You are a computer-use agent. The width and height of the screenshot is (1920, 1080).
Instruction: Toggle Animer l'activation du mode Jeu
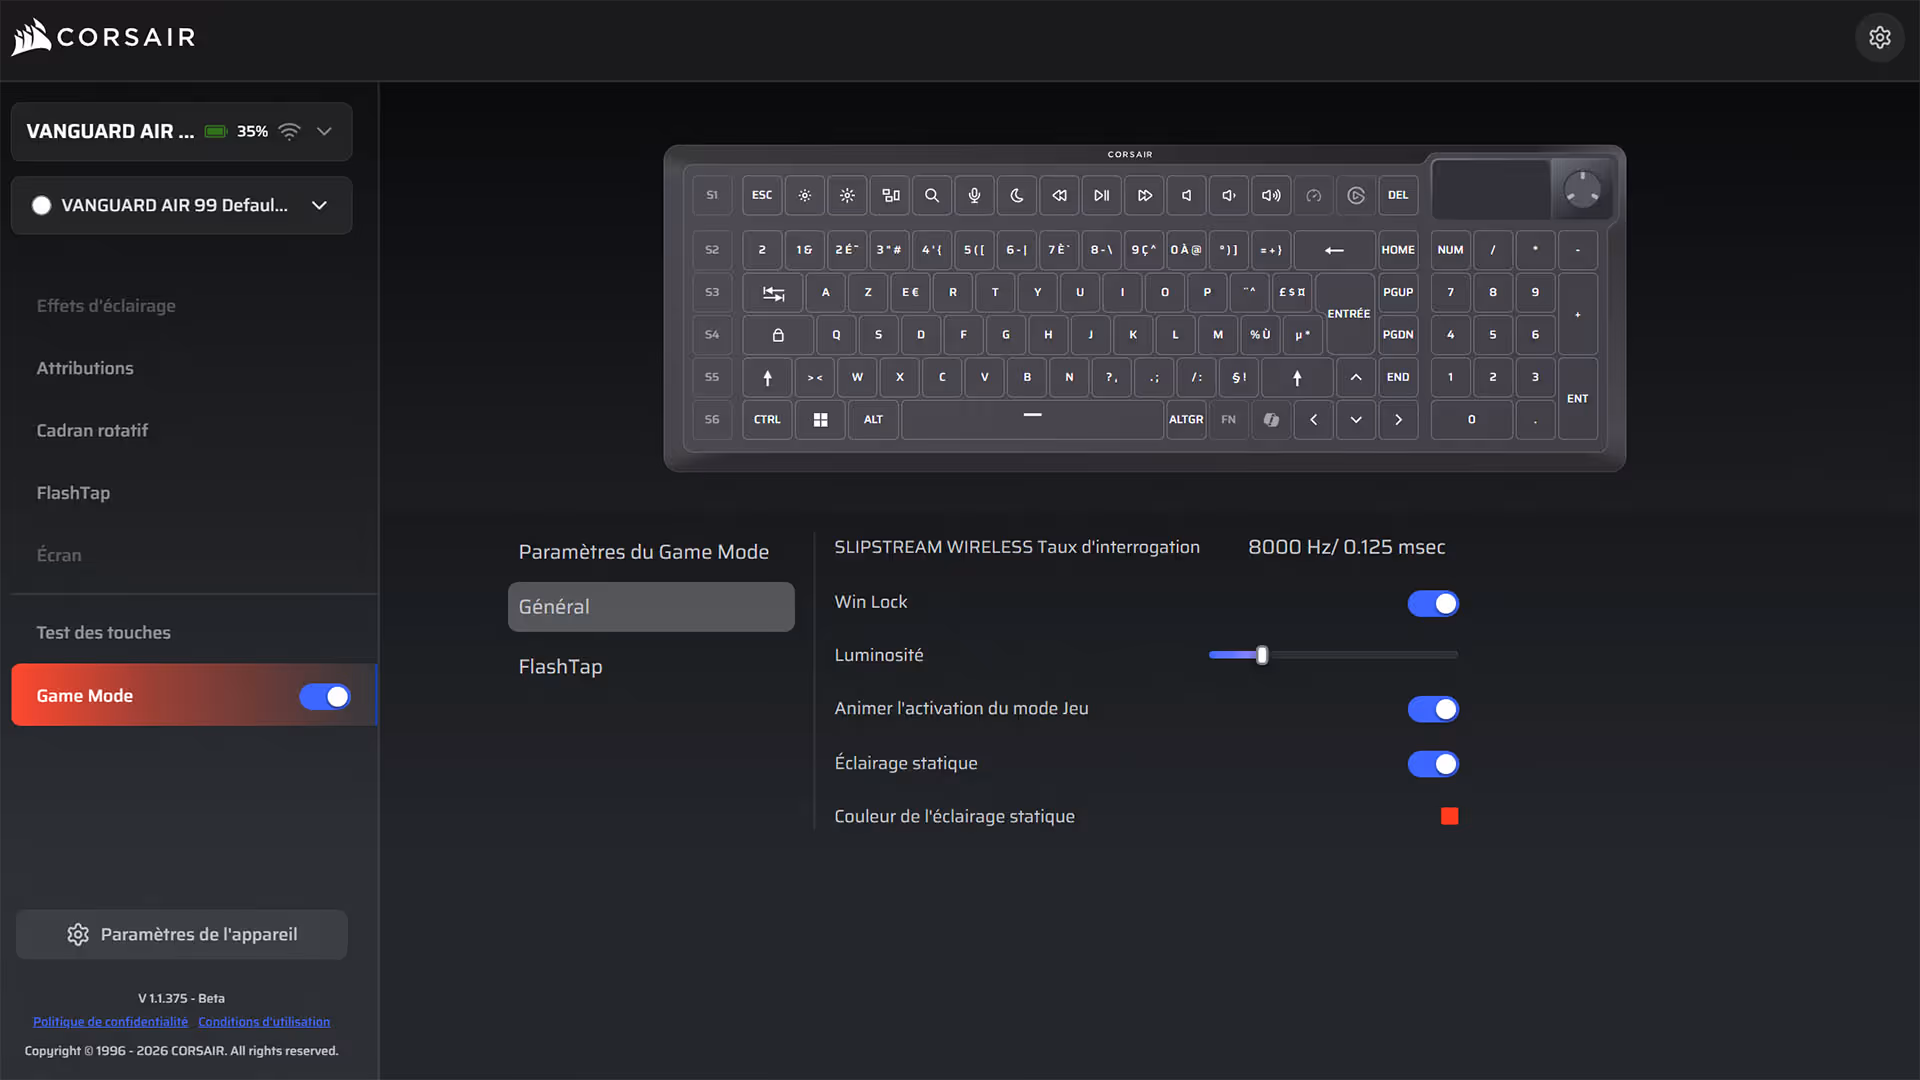[x=1433, y=709]
